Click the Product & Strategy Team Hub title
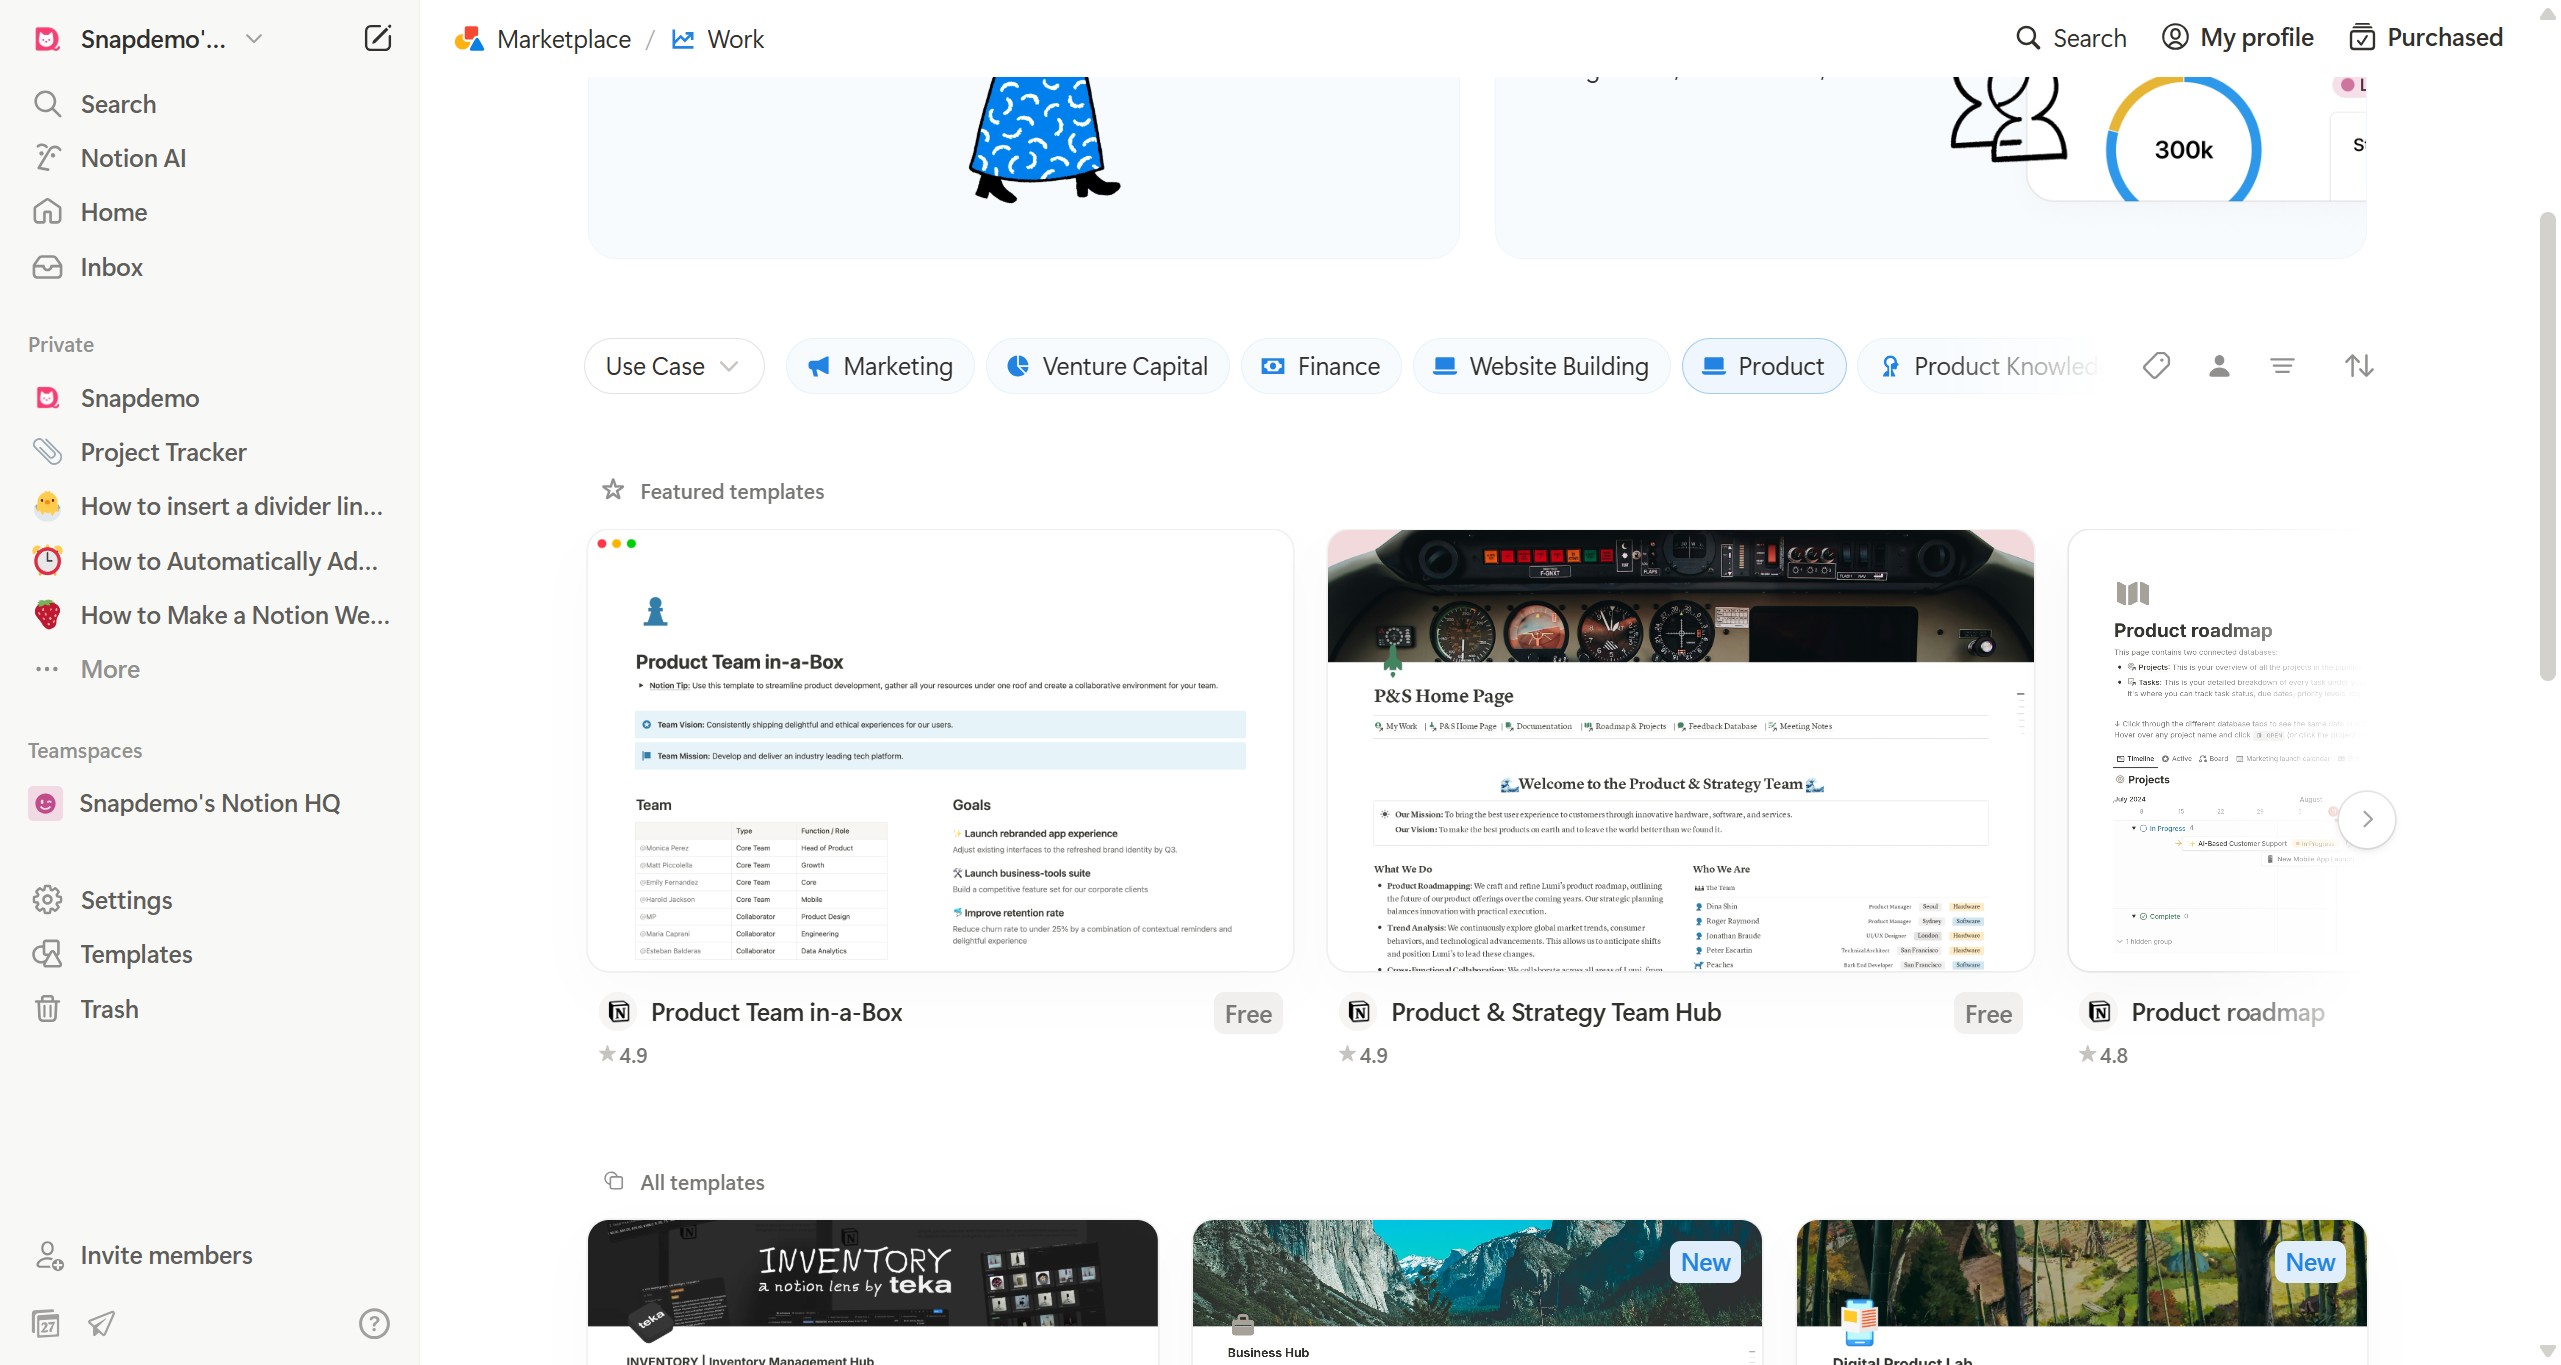The height and width of the screenshot is (1365, 2561). coord(1556,1012)
